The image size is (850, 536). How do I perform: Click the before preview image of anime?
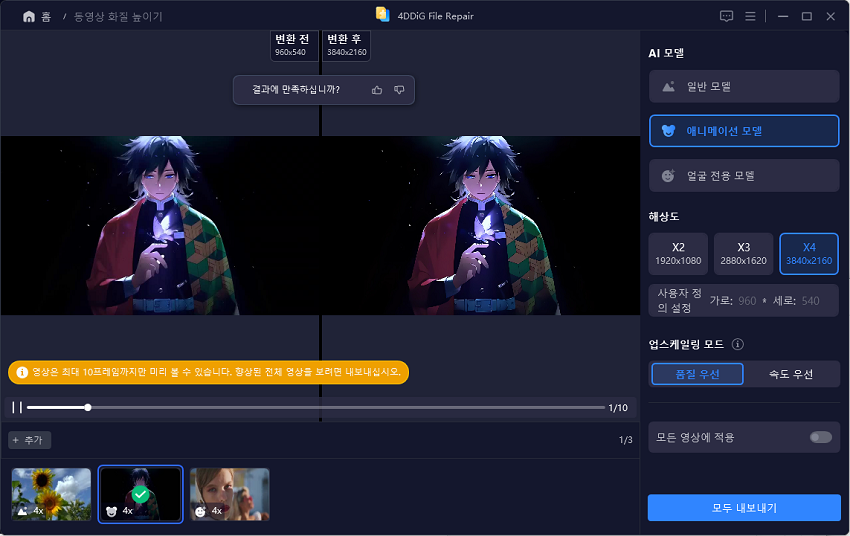(x=160, y=225)
